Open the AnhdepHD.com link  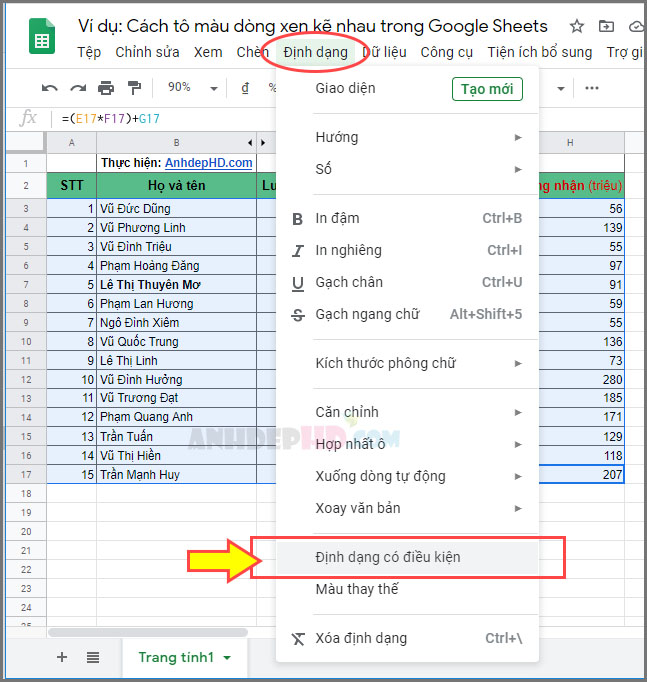tap(209, 163)
